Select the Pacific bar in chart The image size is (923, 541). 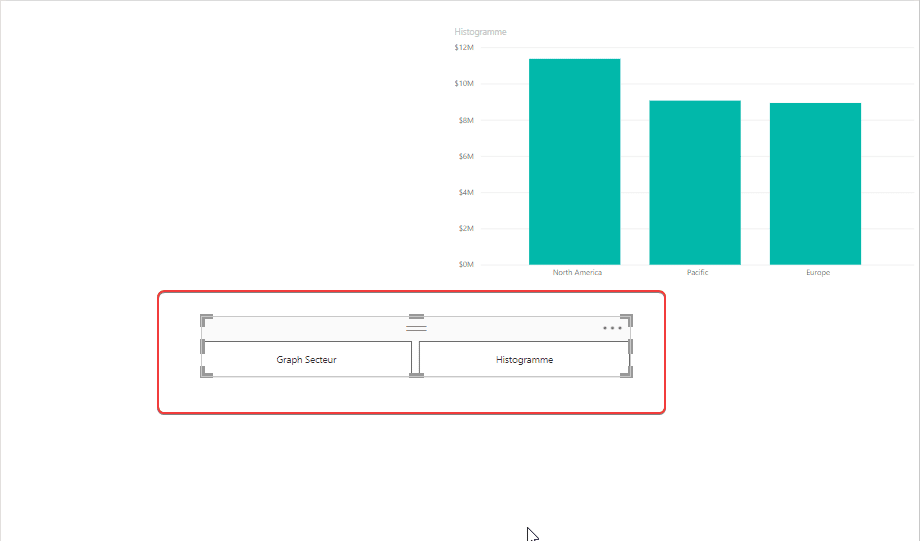[x=695, y=182]
